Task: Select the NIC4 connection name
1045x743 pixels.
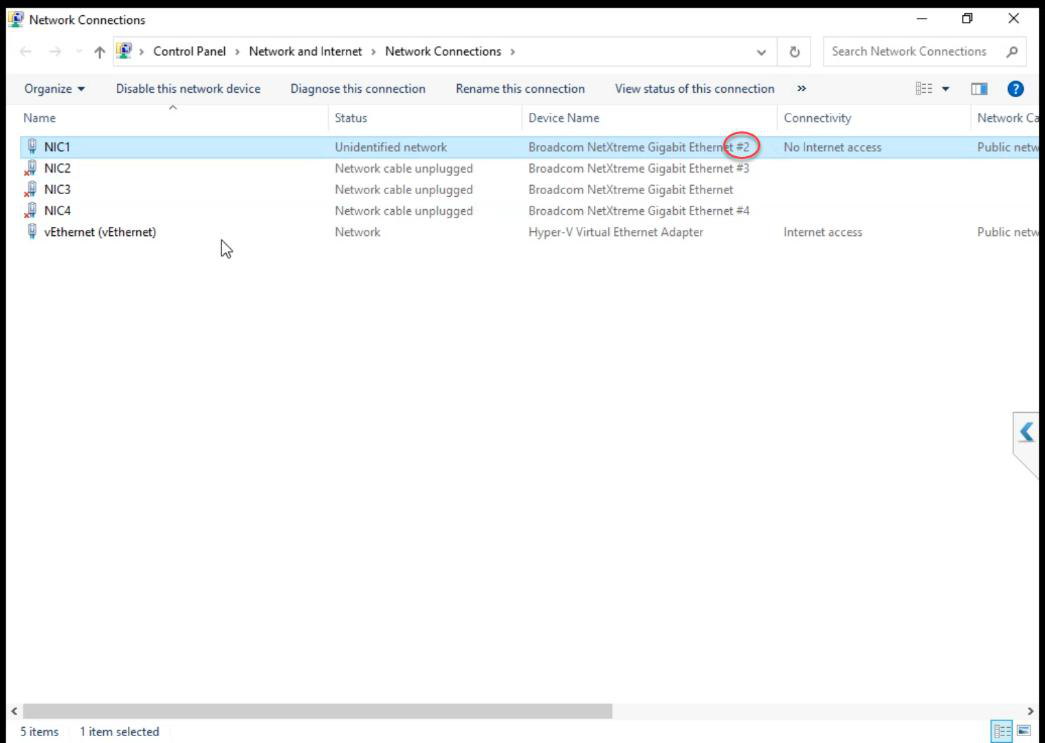Action: (57, 211)
